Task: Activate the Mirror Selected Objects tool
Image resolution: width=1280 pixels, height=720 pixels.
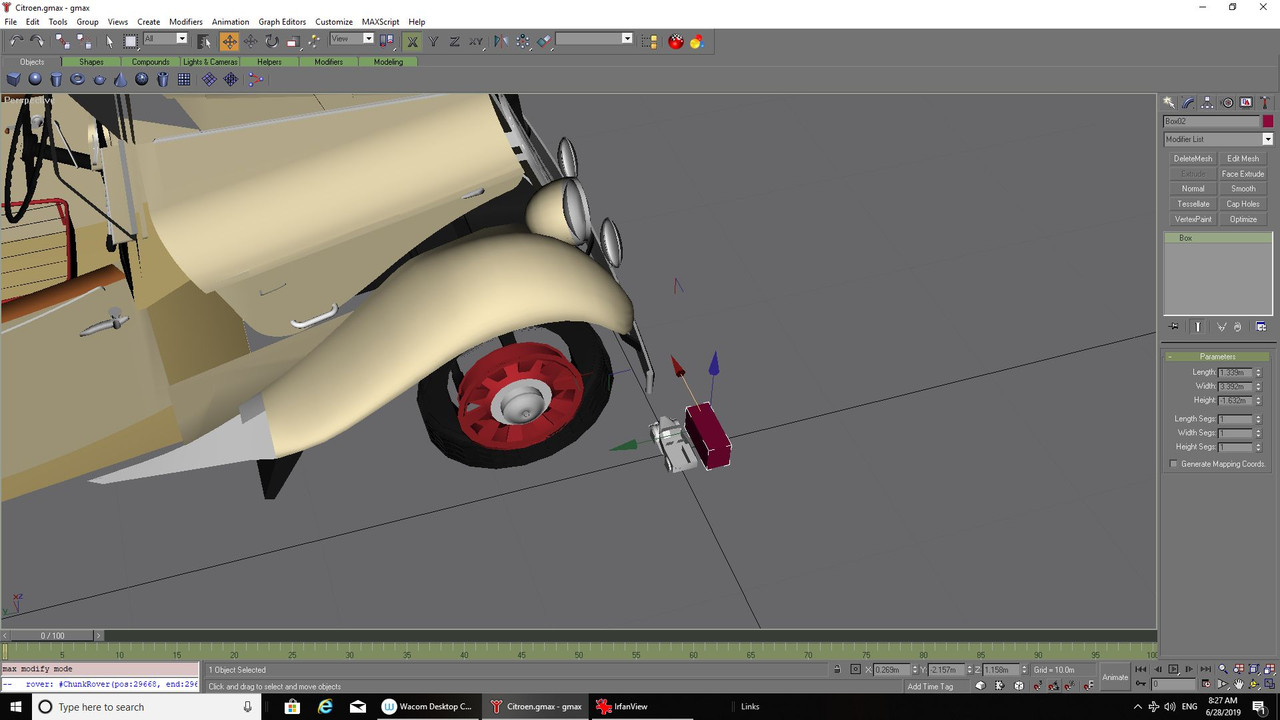Action: tap(500, 41)
